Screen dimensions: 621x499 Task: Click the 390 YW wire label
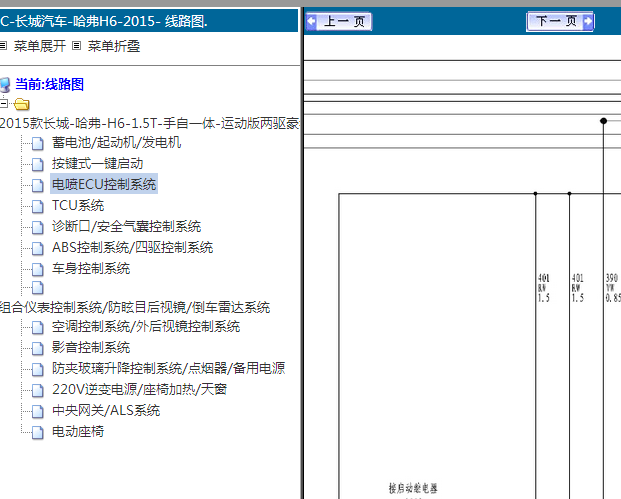(x=613, y=288)
